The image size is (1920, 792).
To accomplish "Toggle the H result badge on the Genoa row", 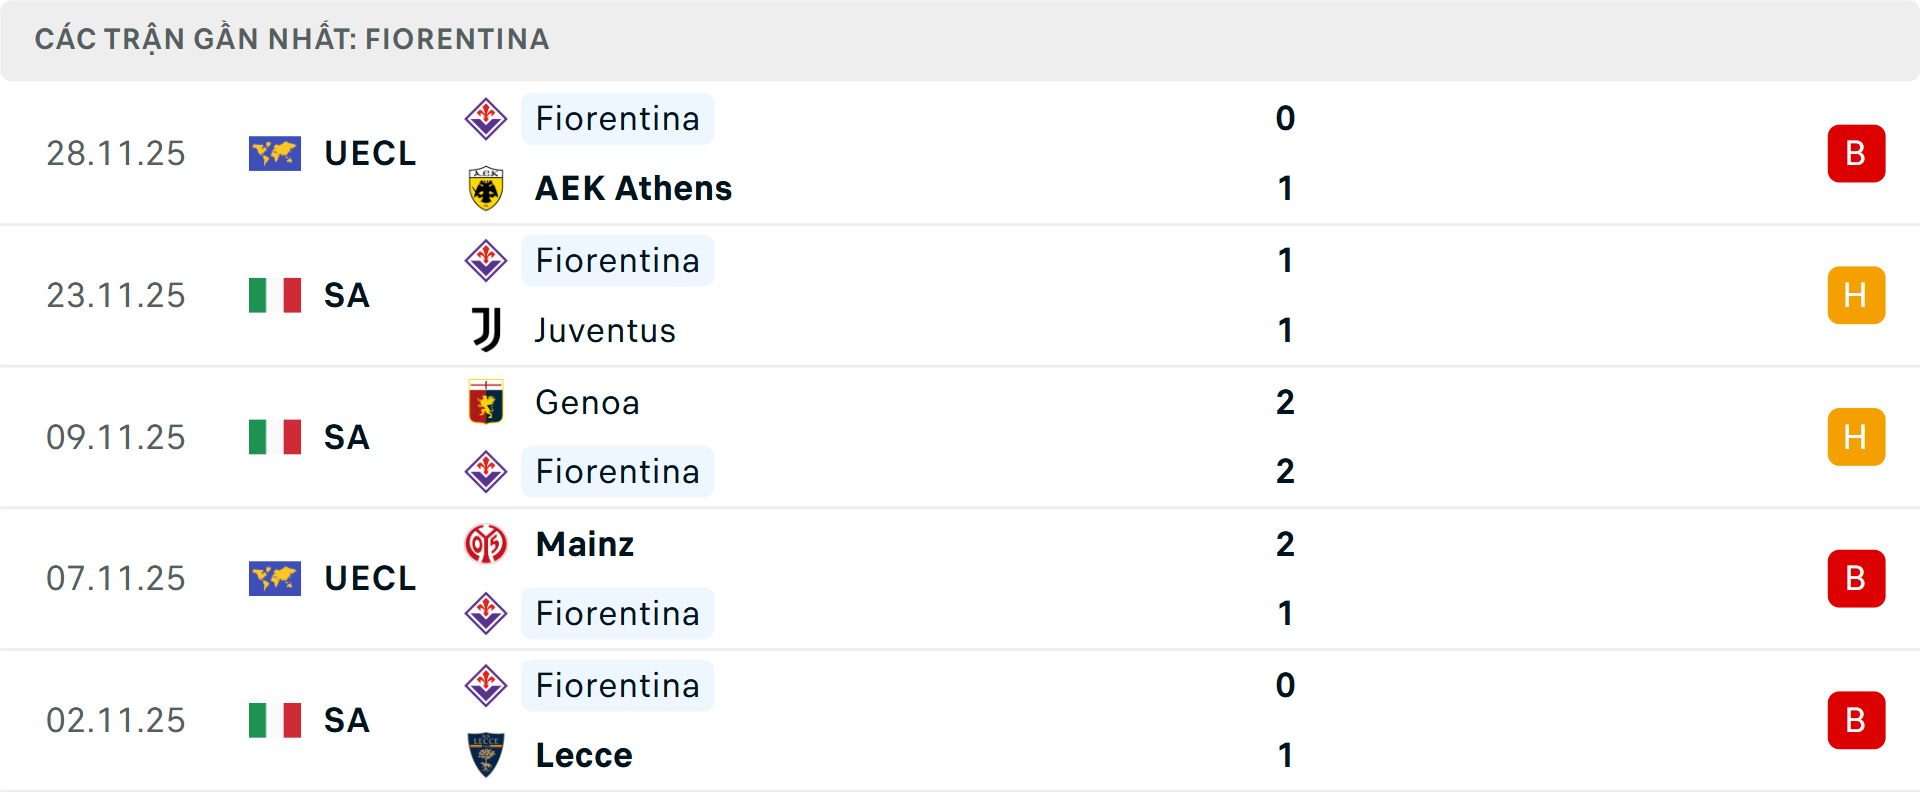I will [1856, 436].
